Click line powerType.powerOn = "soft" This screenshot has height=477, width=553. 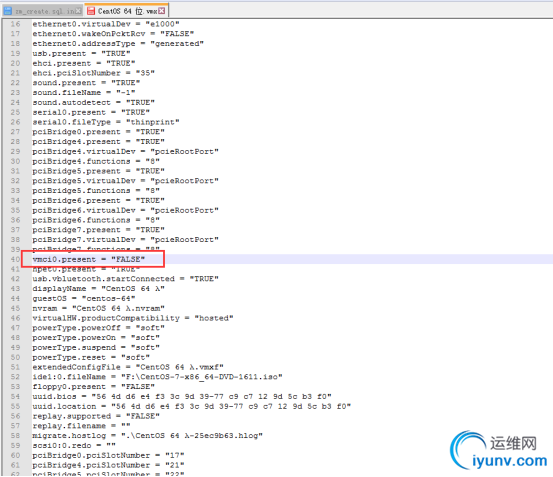point(96,338)
